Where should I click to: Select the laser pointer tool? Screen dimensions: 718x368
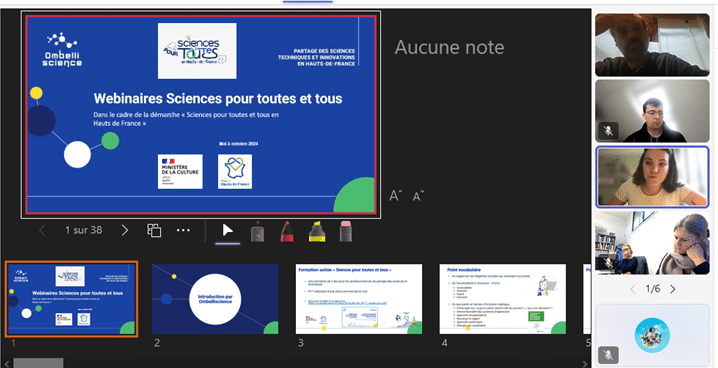257,231
